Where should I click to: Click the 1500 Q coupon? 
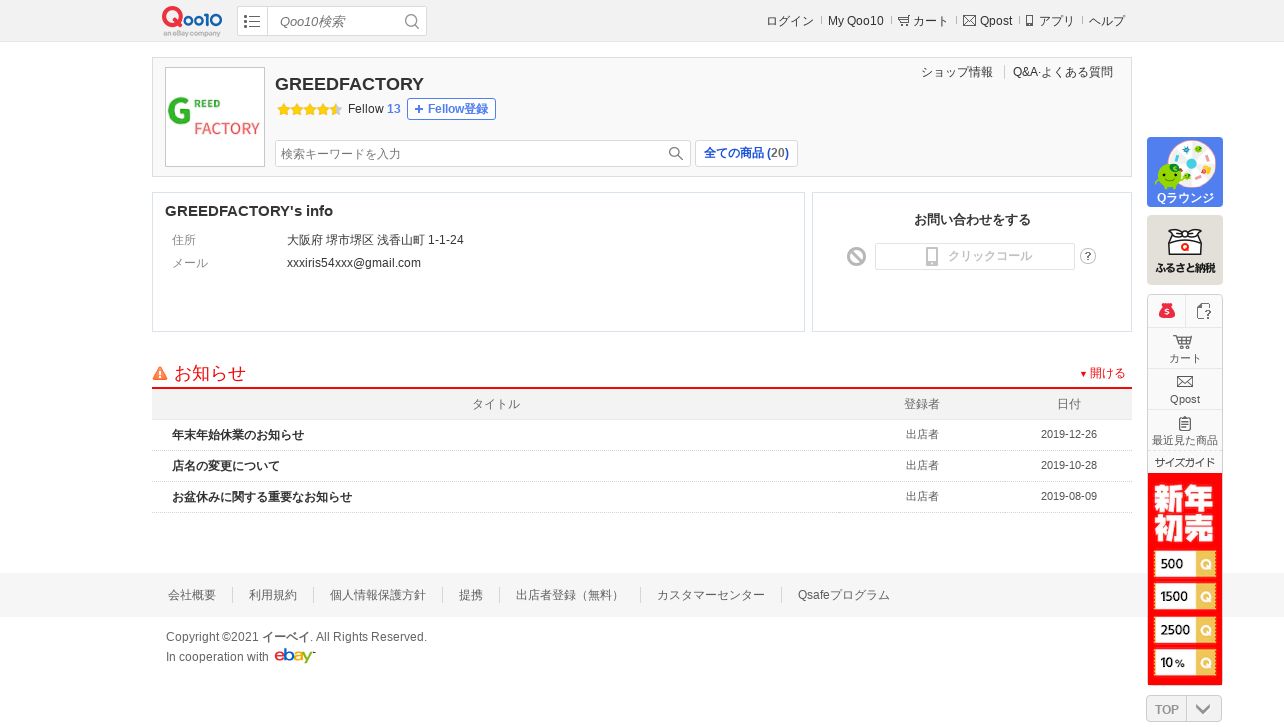pos(1185,597)
